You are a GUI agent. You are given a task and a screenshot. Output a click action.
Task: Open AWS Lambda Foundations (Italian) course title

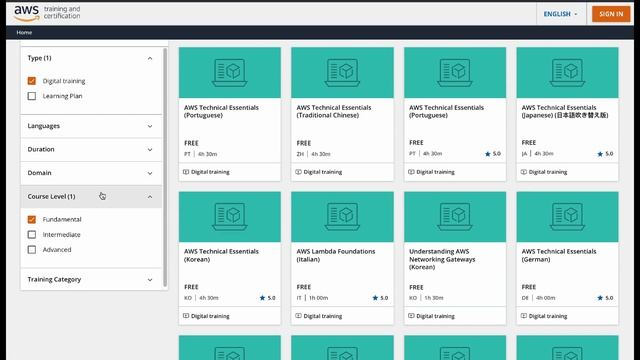336,255
